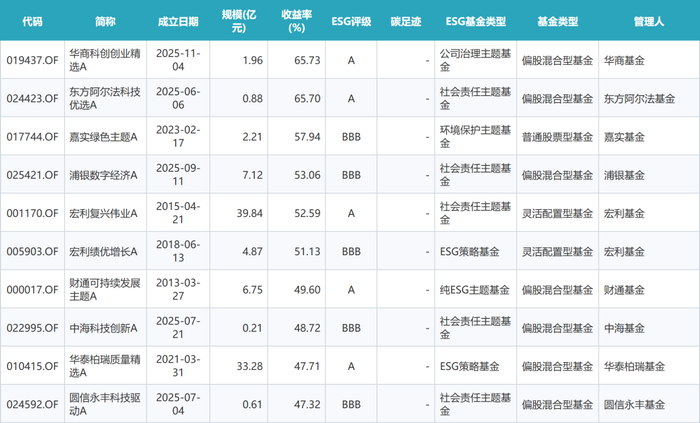Click the date 2013-03-27
Viewport: 700px width, 423px height.
tap(178, 290)
